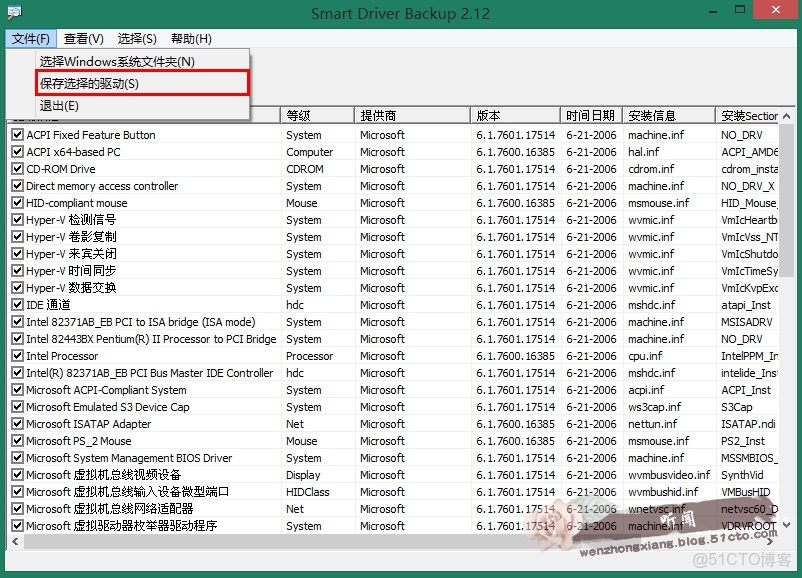Open the 查看(V) menu
Screen dimensions: 802x578
81,38
